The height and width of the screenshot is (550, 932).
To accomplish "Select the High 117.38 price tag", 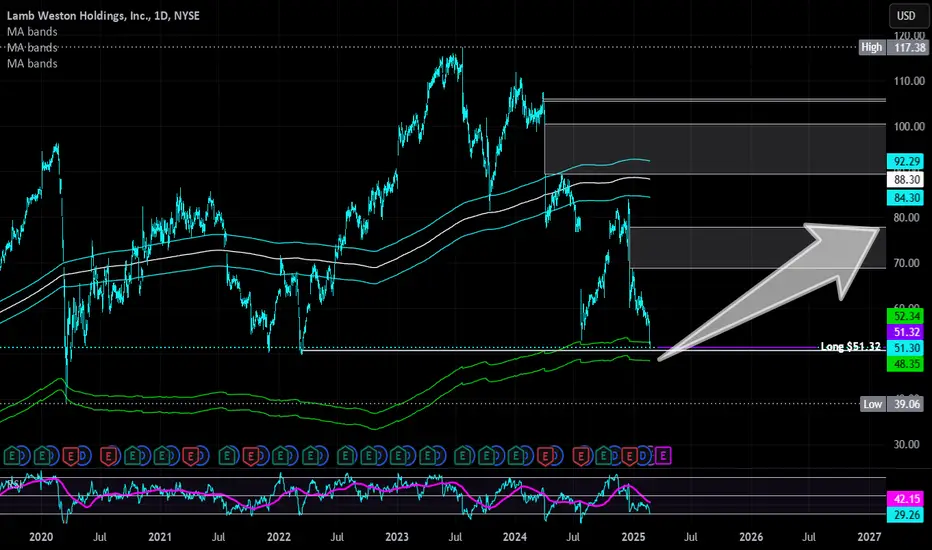I will coord(893,47).
